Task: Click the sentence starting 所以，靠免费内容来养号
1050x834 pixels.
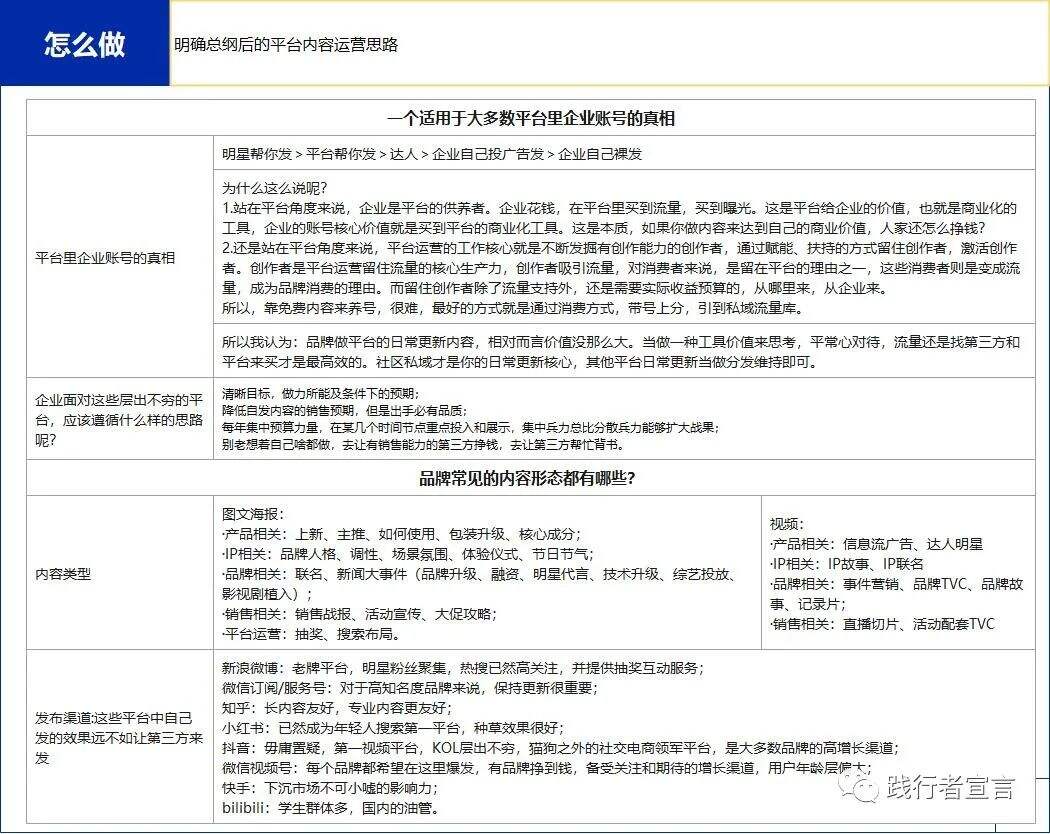Action: click(x=512, y=308)
